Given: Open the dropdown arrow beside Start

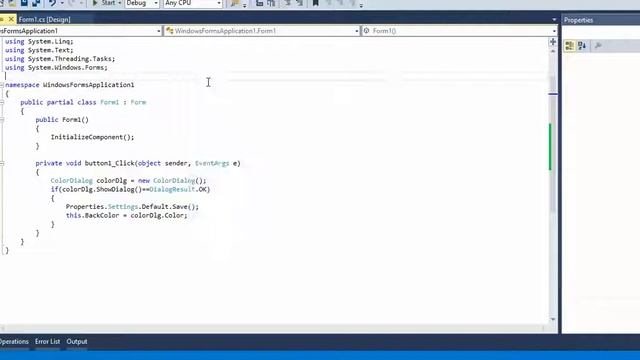Looking at the screenshot, I should (x=120, y=3).
